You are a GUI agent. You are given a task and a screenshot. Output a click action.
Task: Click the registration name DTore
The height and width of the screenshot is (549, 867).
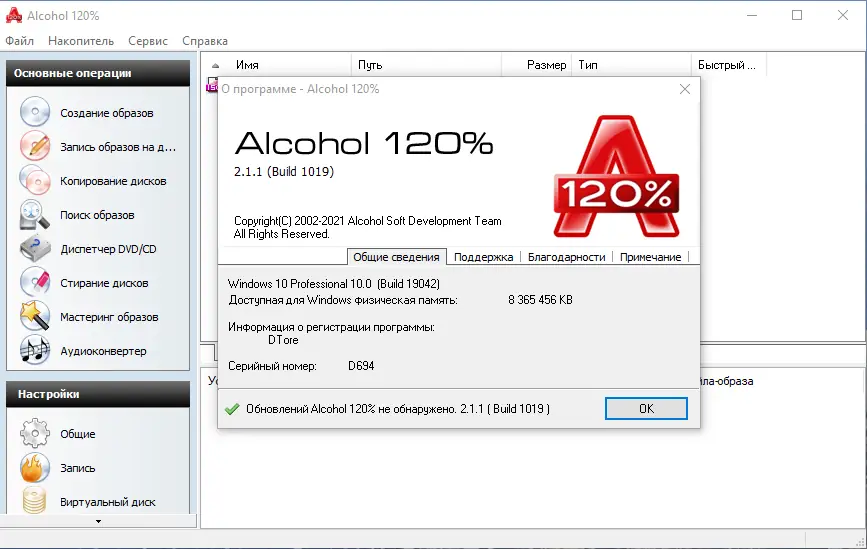[283, 340]
